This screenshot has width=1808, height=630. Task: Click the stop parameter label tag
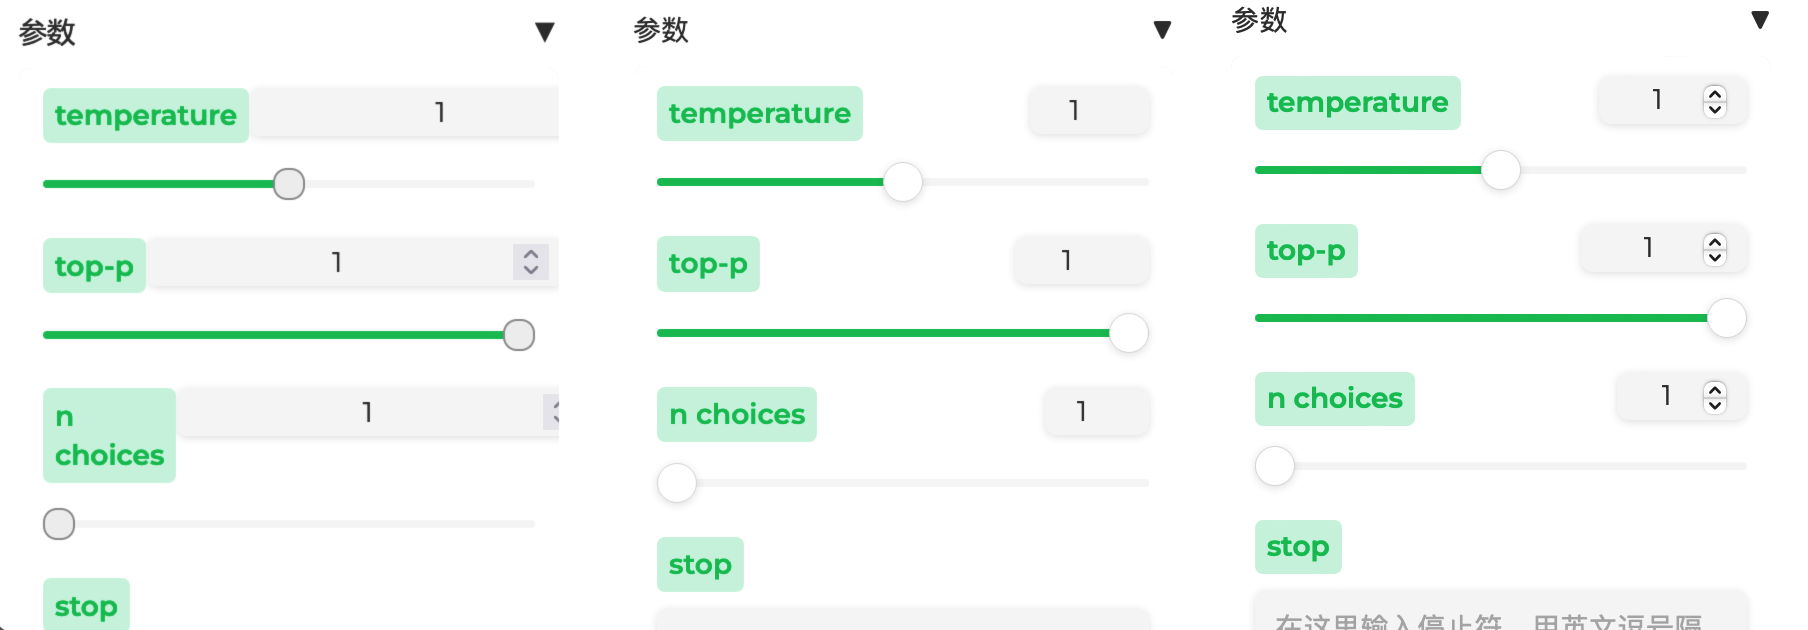[86, 605]
